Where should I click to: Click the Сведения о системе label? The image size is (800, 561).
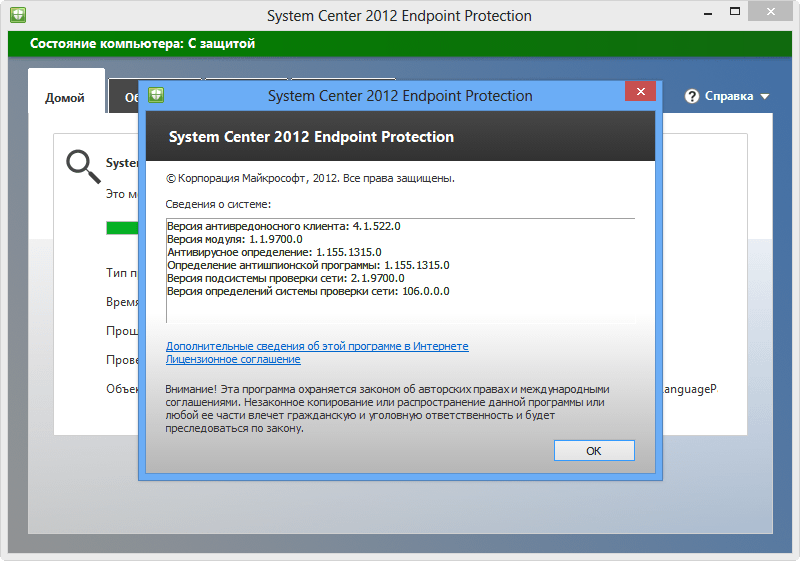[218, 204]
